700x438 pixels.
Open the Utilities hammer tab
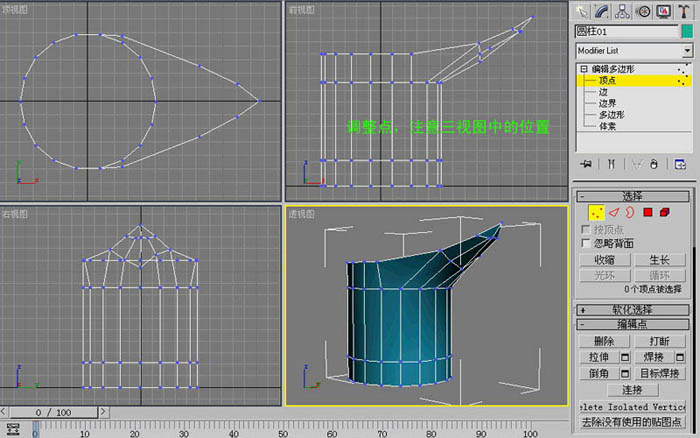(x=684, y=11)
